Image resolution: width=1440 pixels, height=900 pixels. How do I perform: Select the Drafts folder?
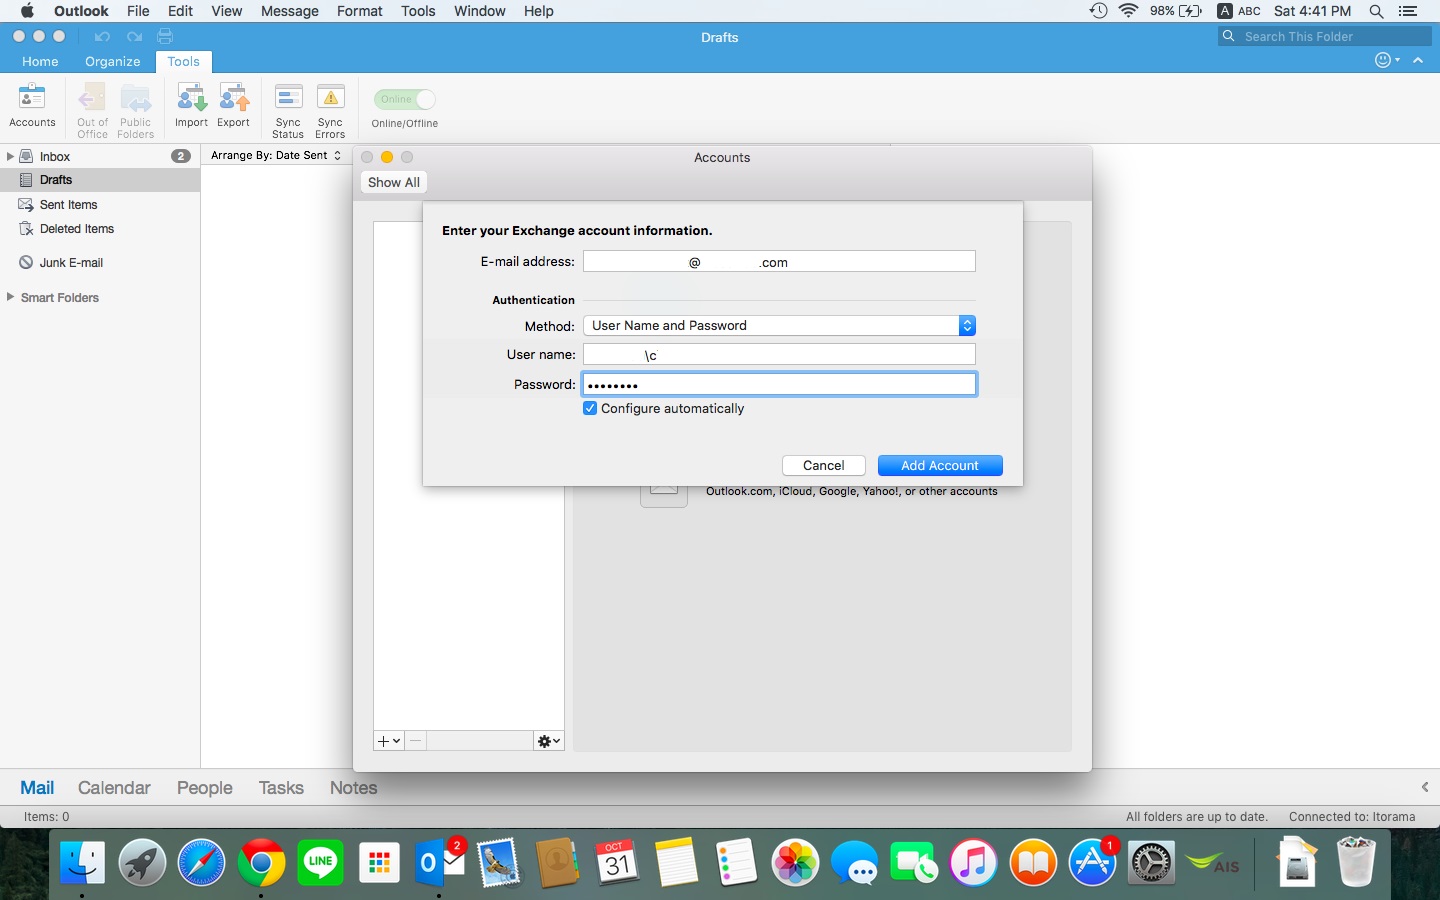click(100, 180)
